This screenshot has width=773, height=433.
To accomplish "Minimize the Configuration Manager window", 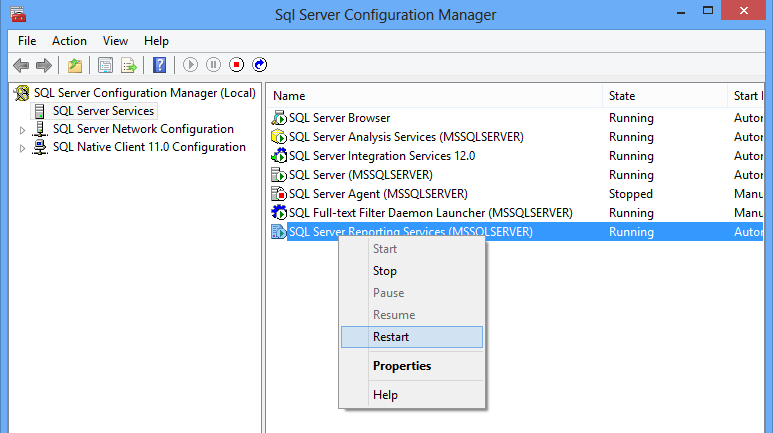I will (x=681, y=11).
